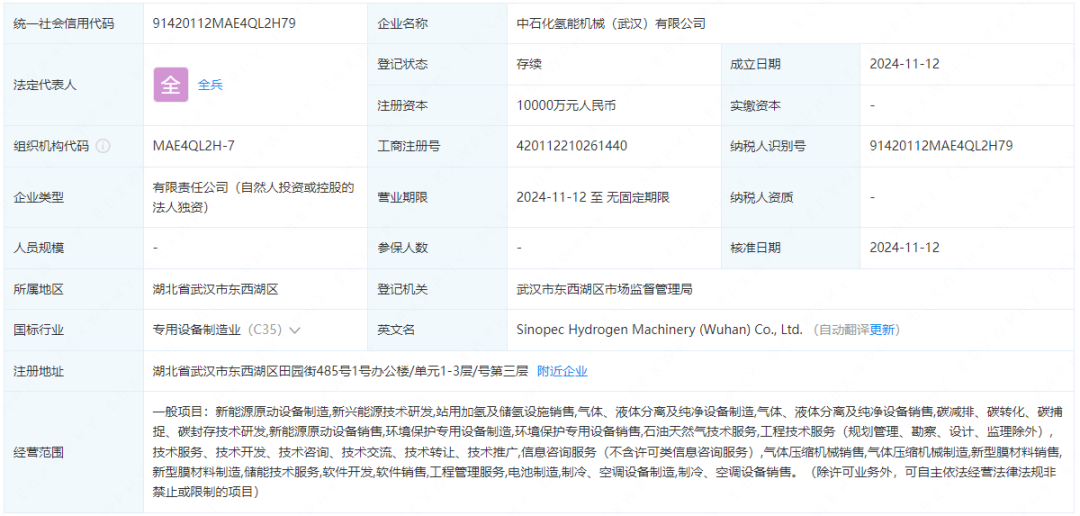Click the 人员规模 label cell

[x=74, y=248]
